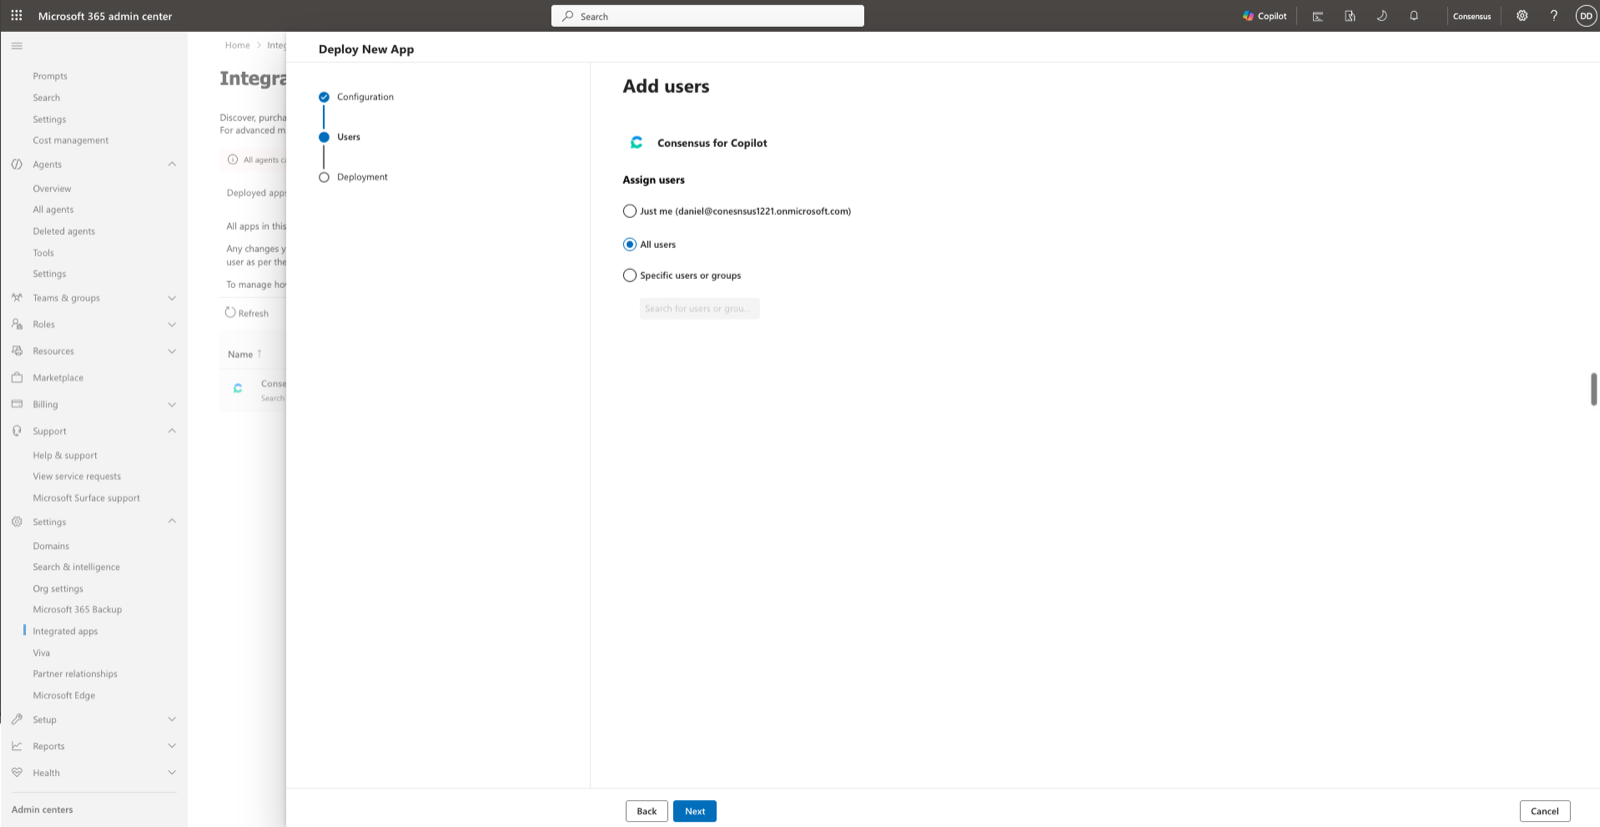Click the Next button
Viewport: 1600px width, 827px height.
(x=695, y=811)
